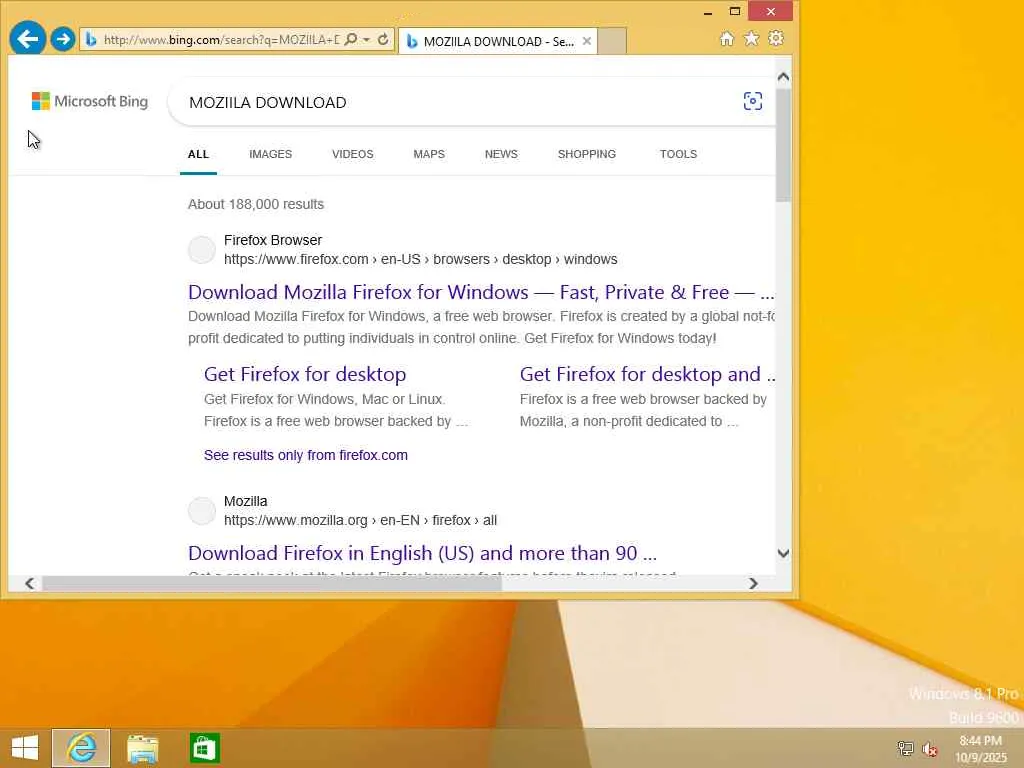Click About 188,000 results text
The width and height of the screenshot is (1024, 768).
(256, 204)
